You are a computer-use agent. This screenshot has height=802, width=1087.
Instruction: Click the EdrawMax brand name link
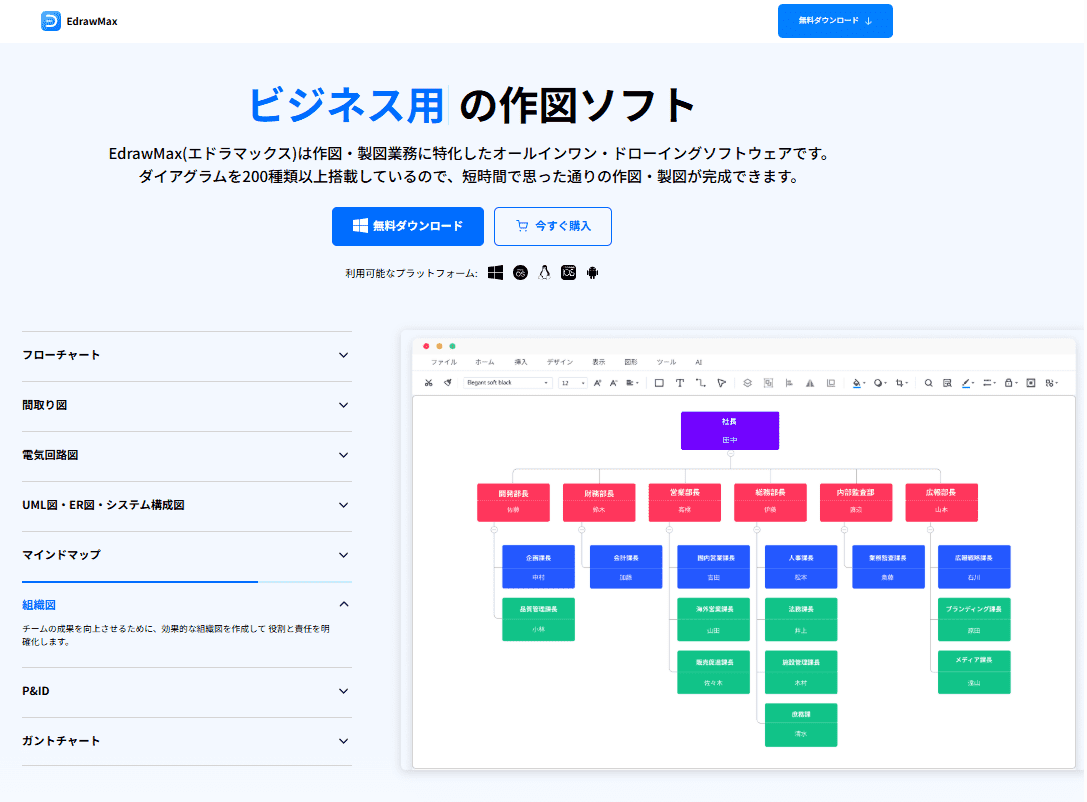tap(92, 21)
